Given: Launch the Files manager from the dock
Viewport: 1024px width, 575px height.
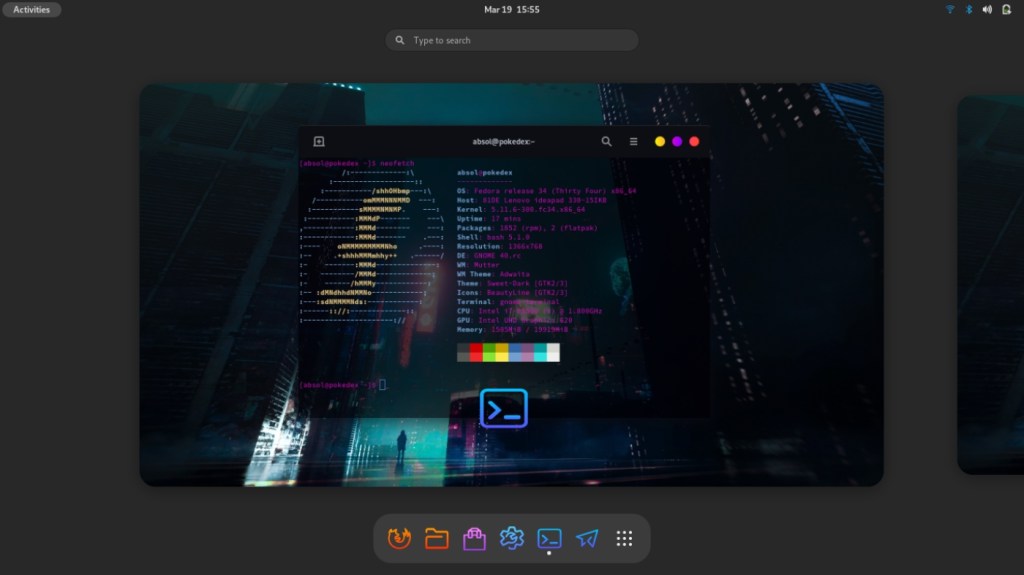Looking at the screenshot, I should (437, 539).
